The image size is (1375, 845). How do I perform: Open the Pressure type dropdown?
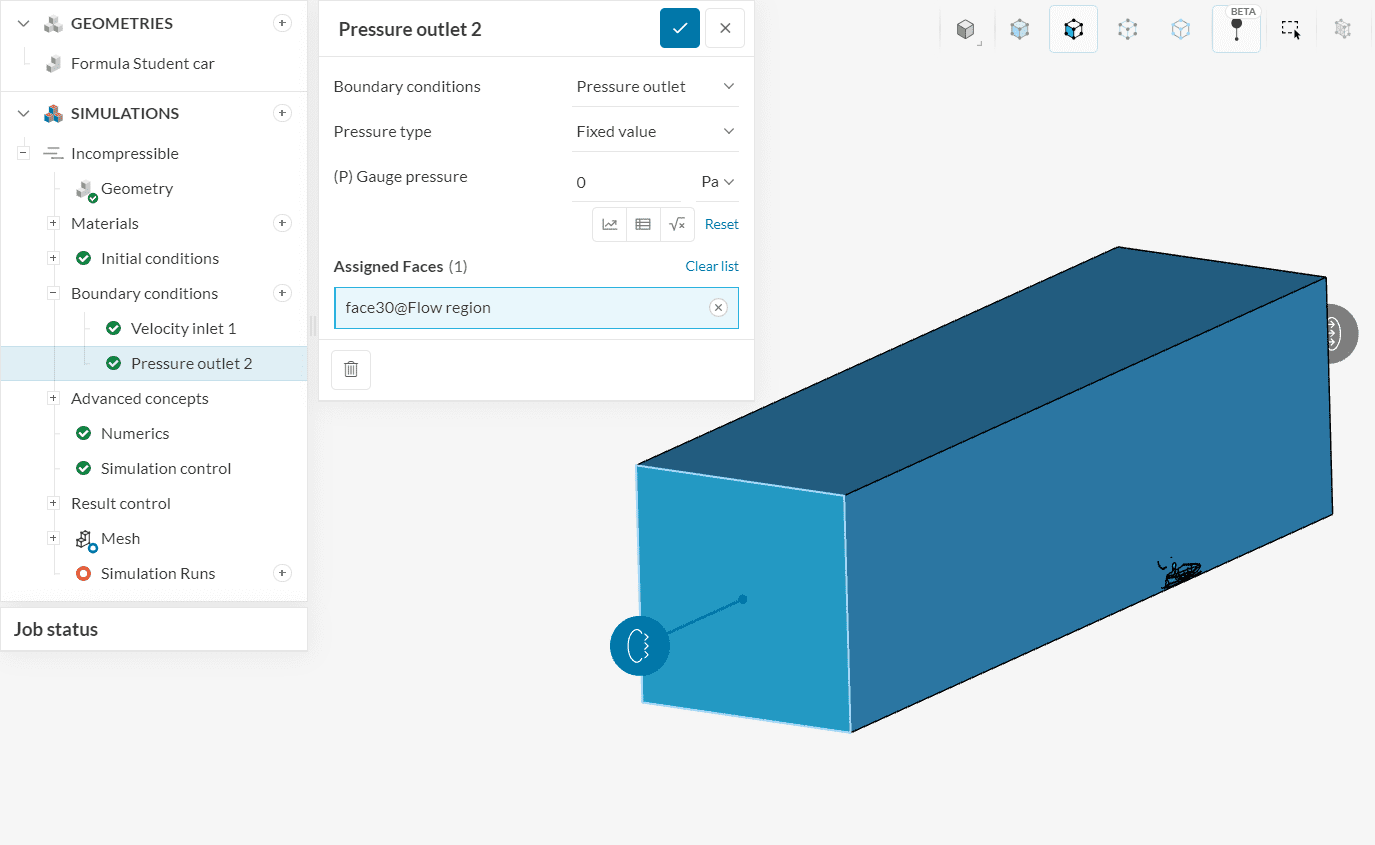[x=655, y=132]
